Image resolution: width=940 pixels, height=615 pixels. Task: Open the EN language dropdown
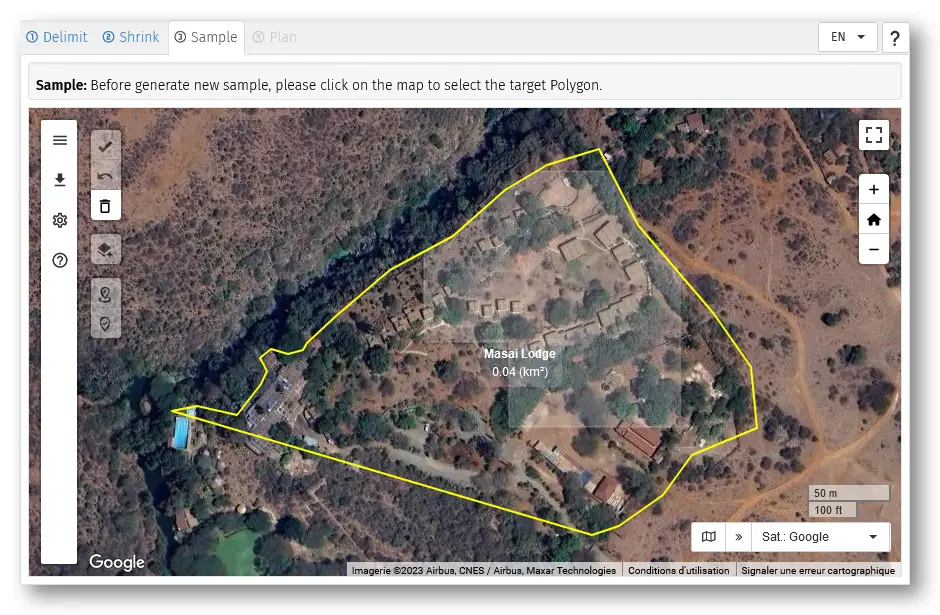[x=847, y=37]
